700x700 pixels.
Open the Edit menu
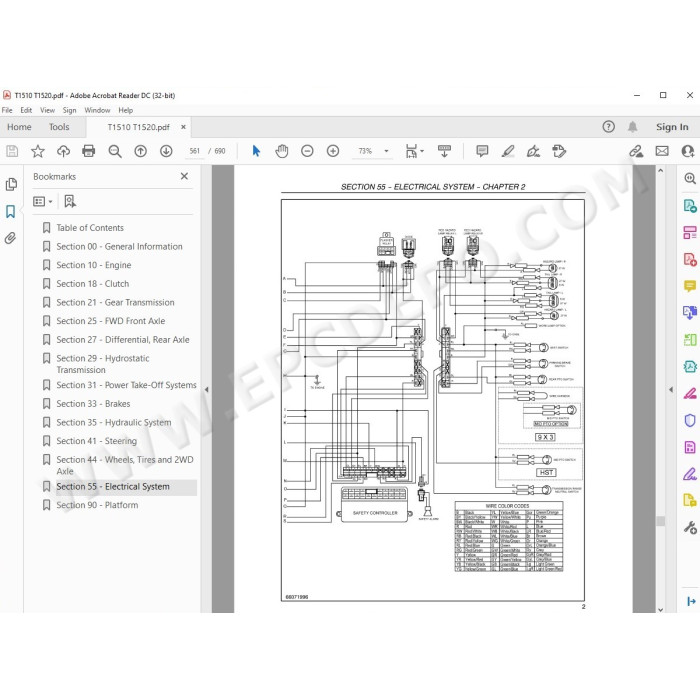click(x=26, y=110)
